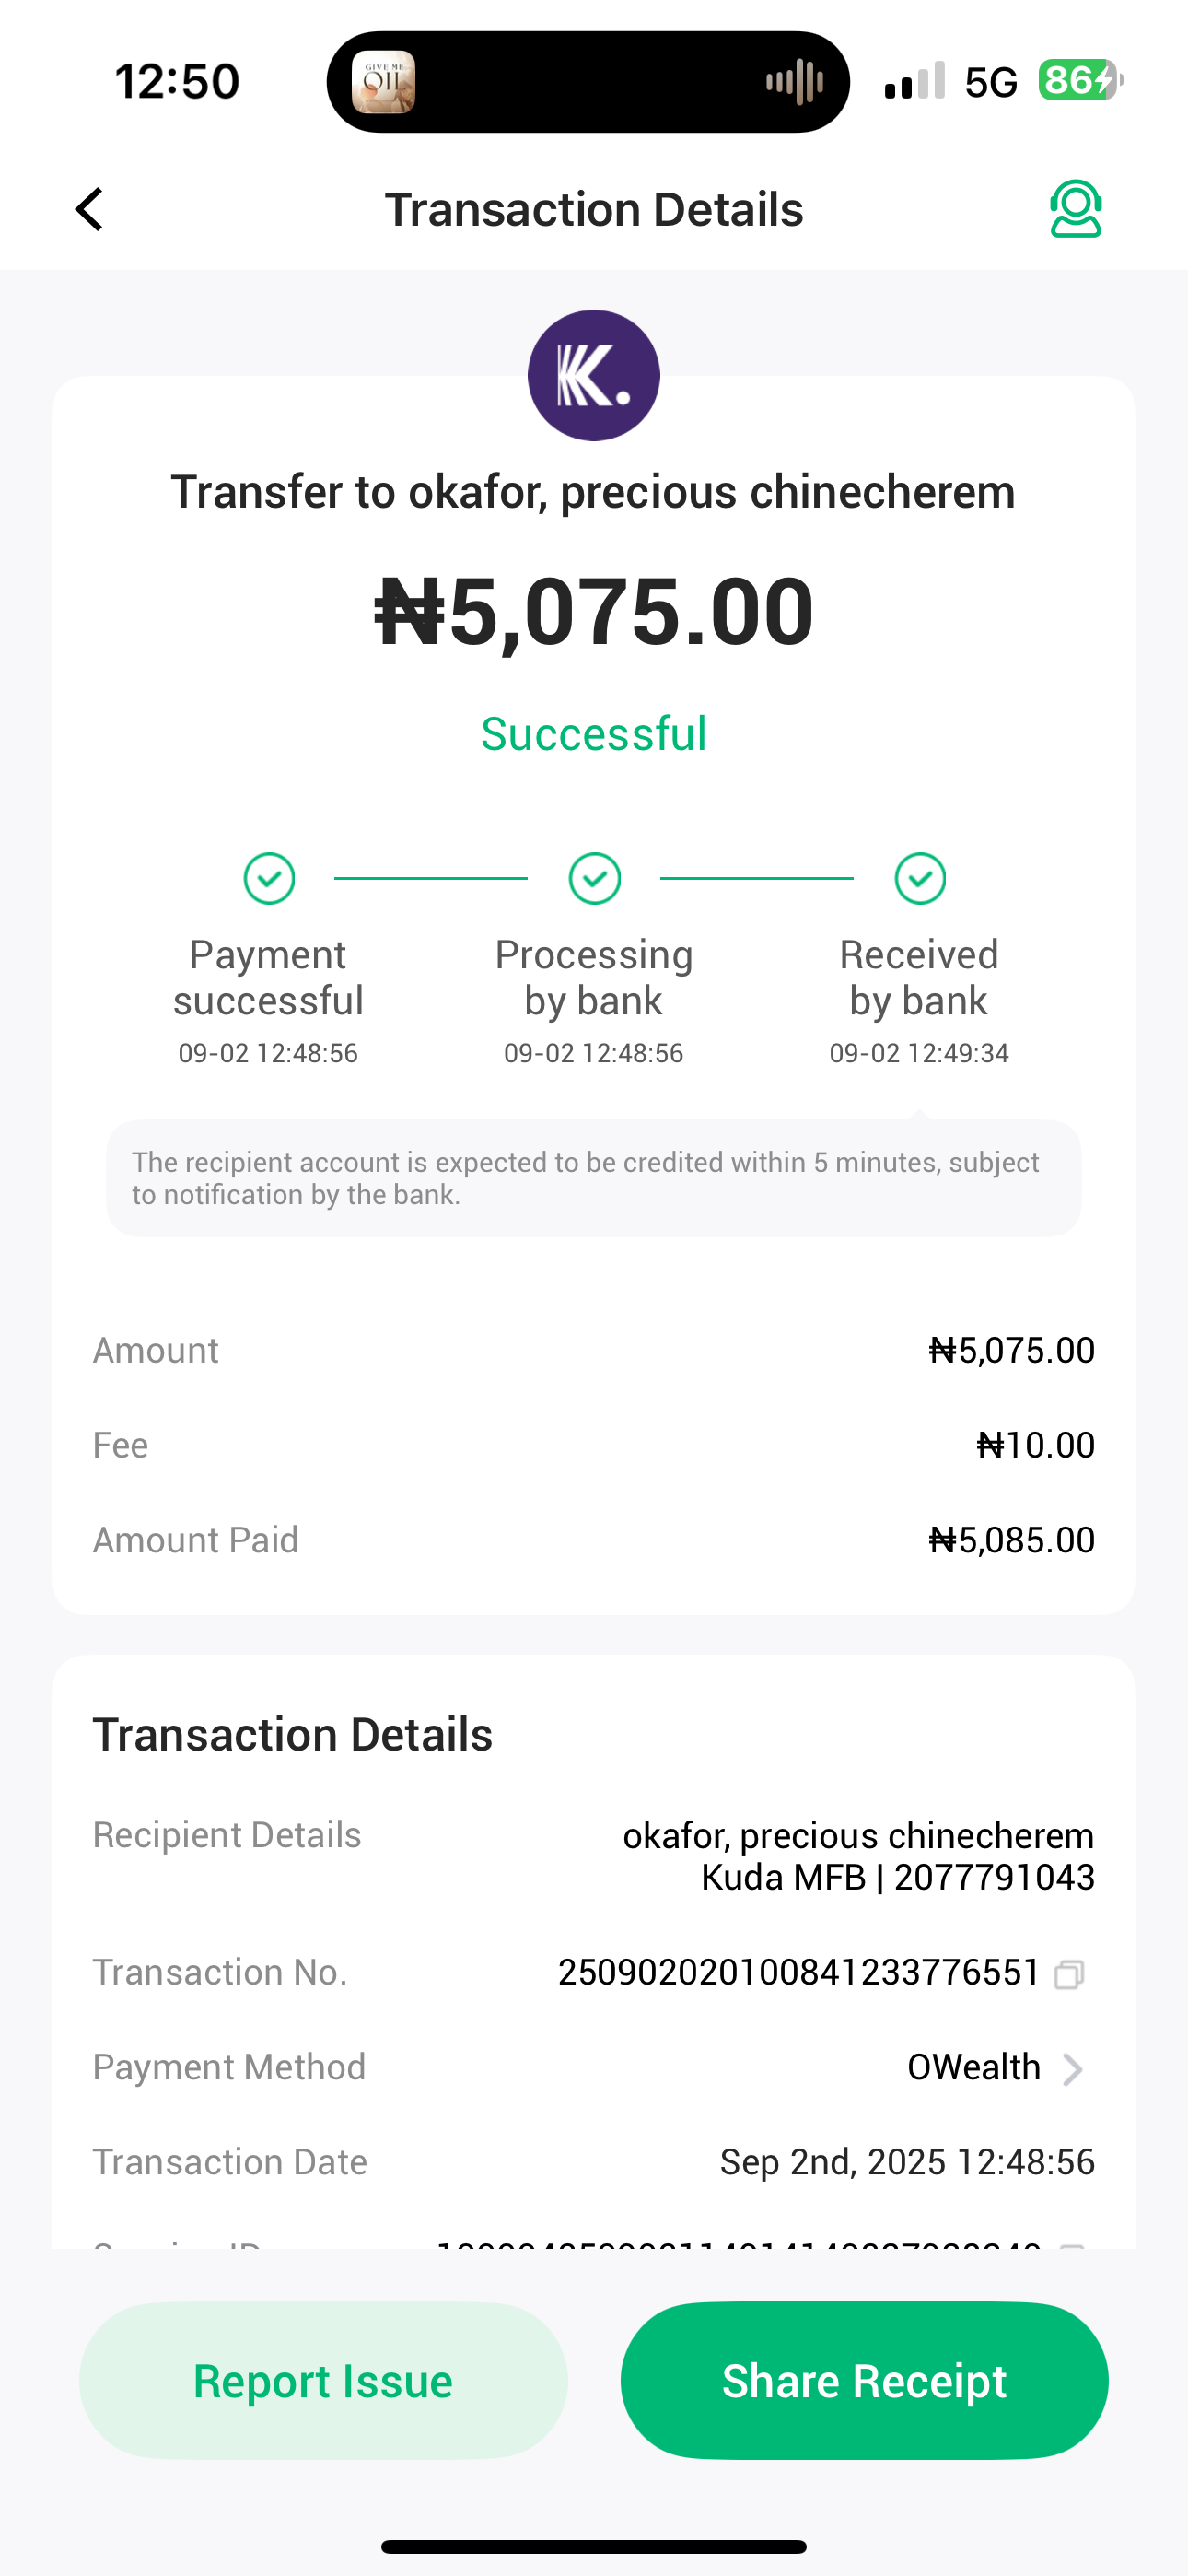Copy the transaction number

coord(1069,1974)
